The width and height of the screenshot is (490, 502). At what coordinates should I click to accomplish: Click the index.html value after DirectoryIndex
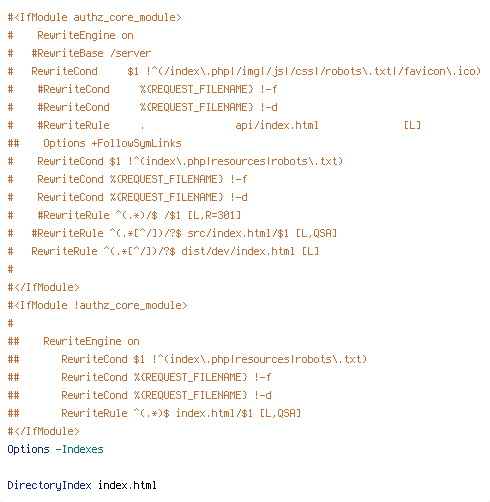tap(127, 485)
